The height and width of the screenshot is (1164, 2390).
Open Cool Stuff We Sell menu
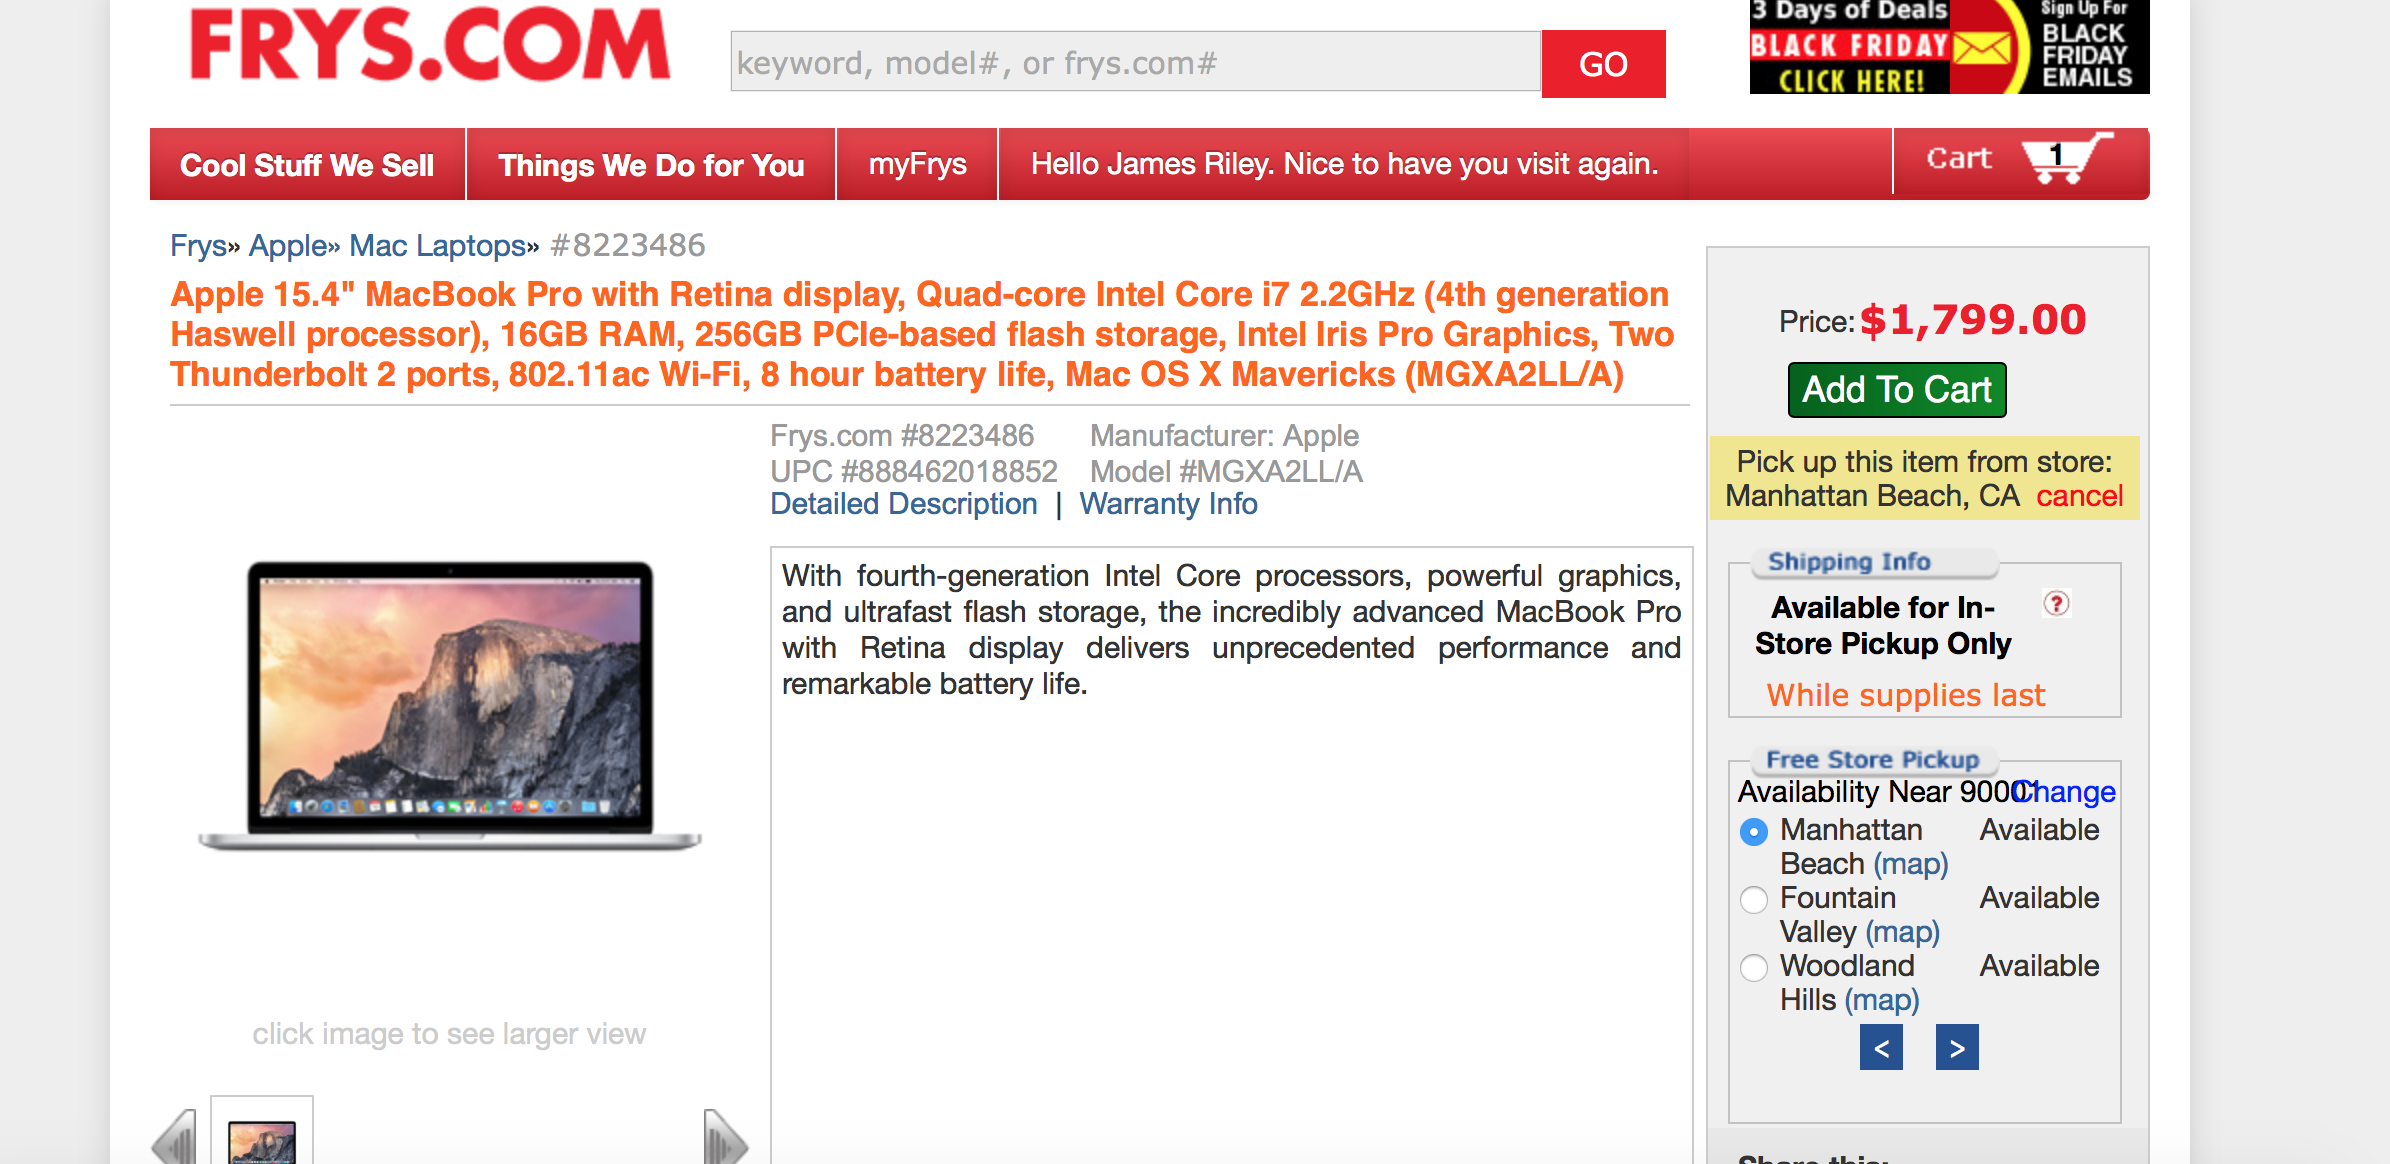click(x=307, y=165)
